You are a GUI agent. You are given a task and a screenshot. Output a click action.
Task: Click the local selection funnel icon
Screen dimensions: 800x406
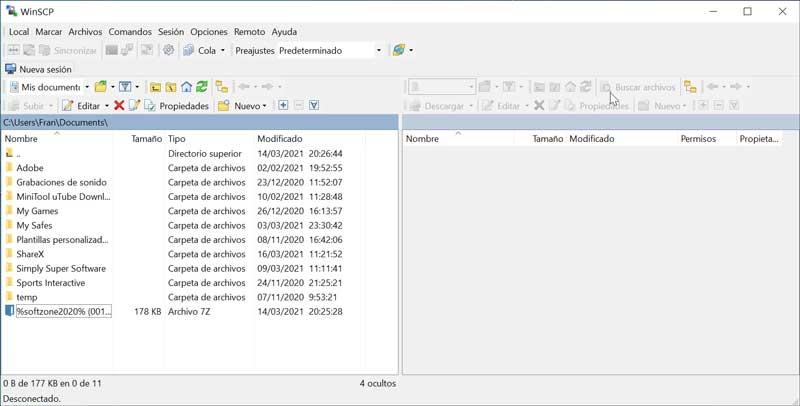point(314,106)
